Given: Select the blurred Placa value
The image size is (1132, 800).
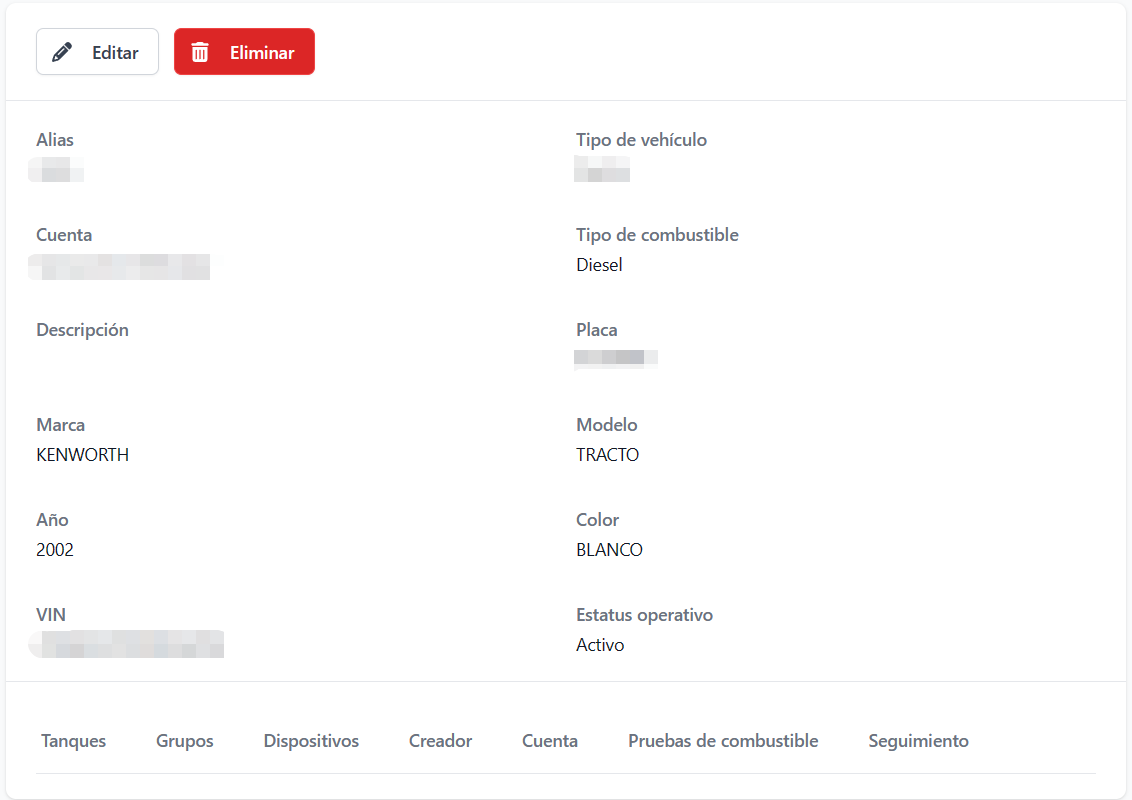Looking at the screenshot, I should point(616,358).
